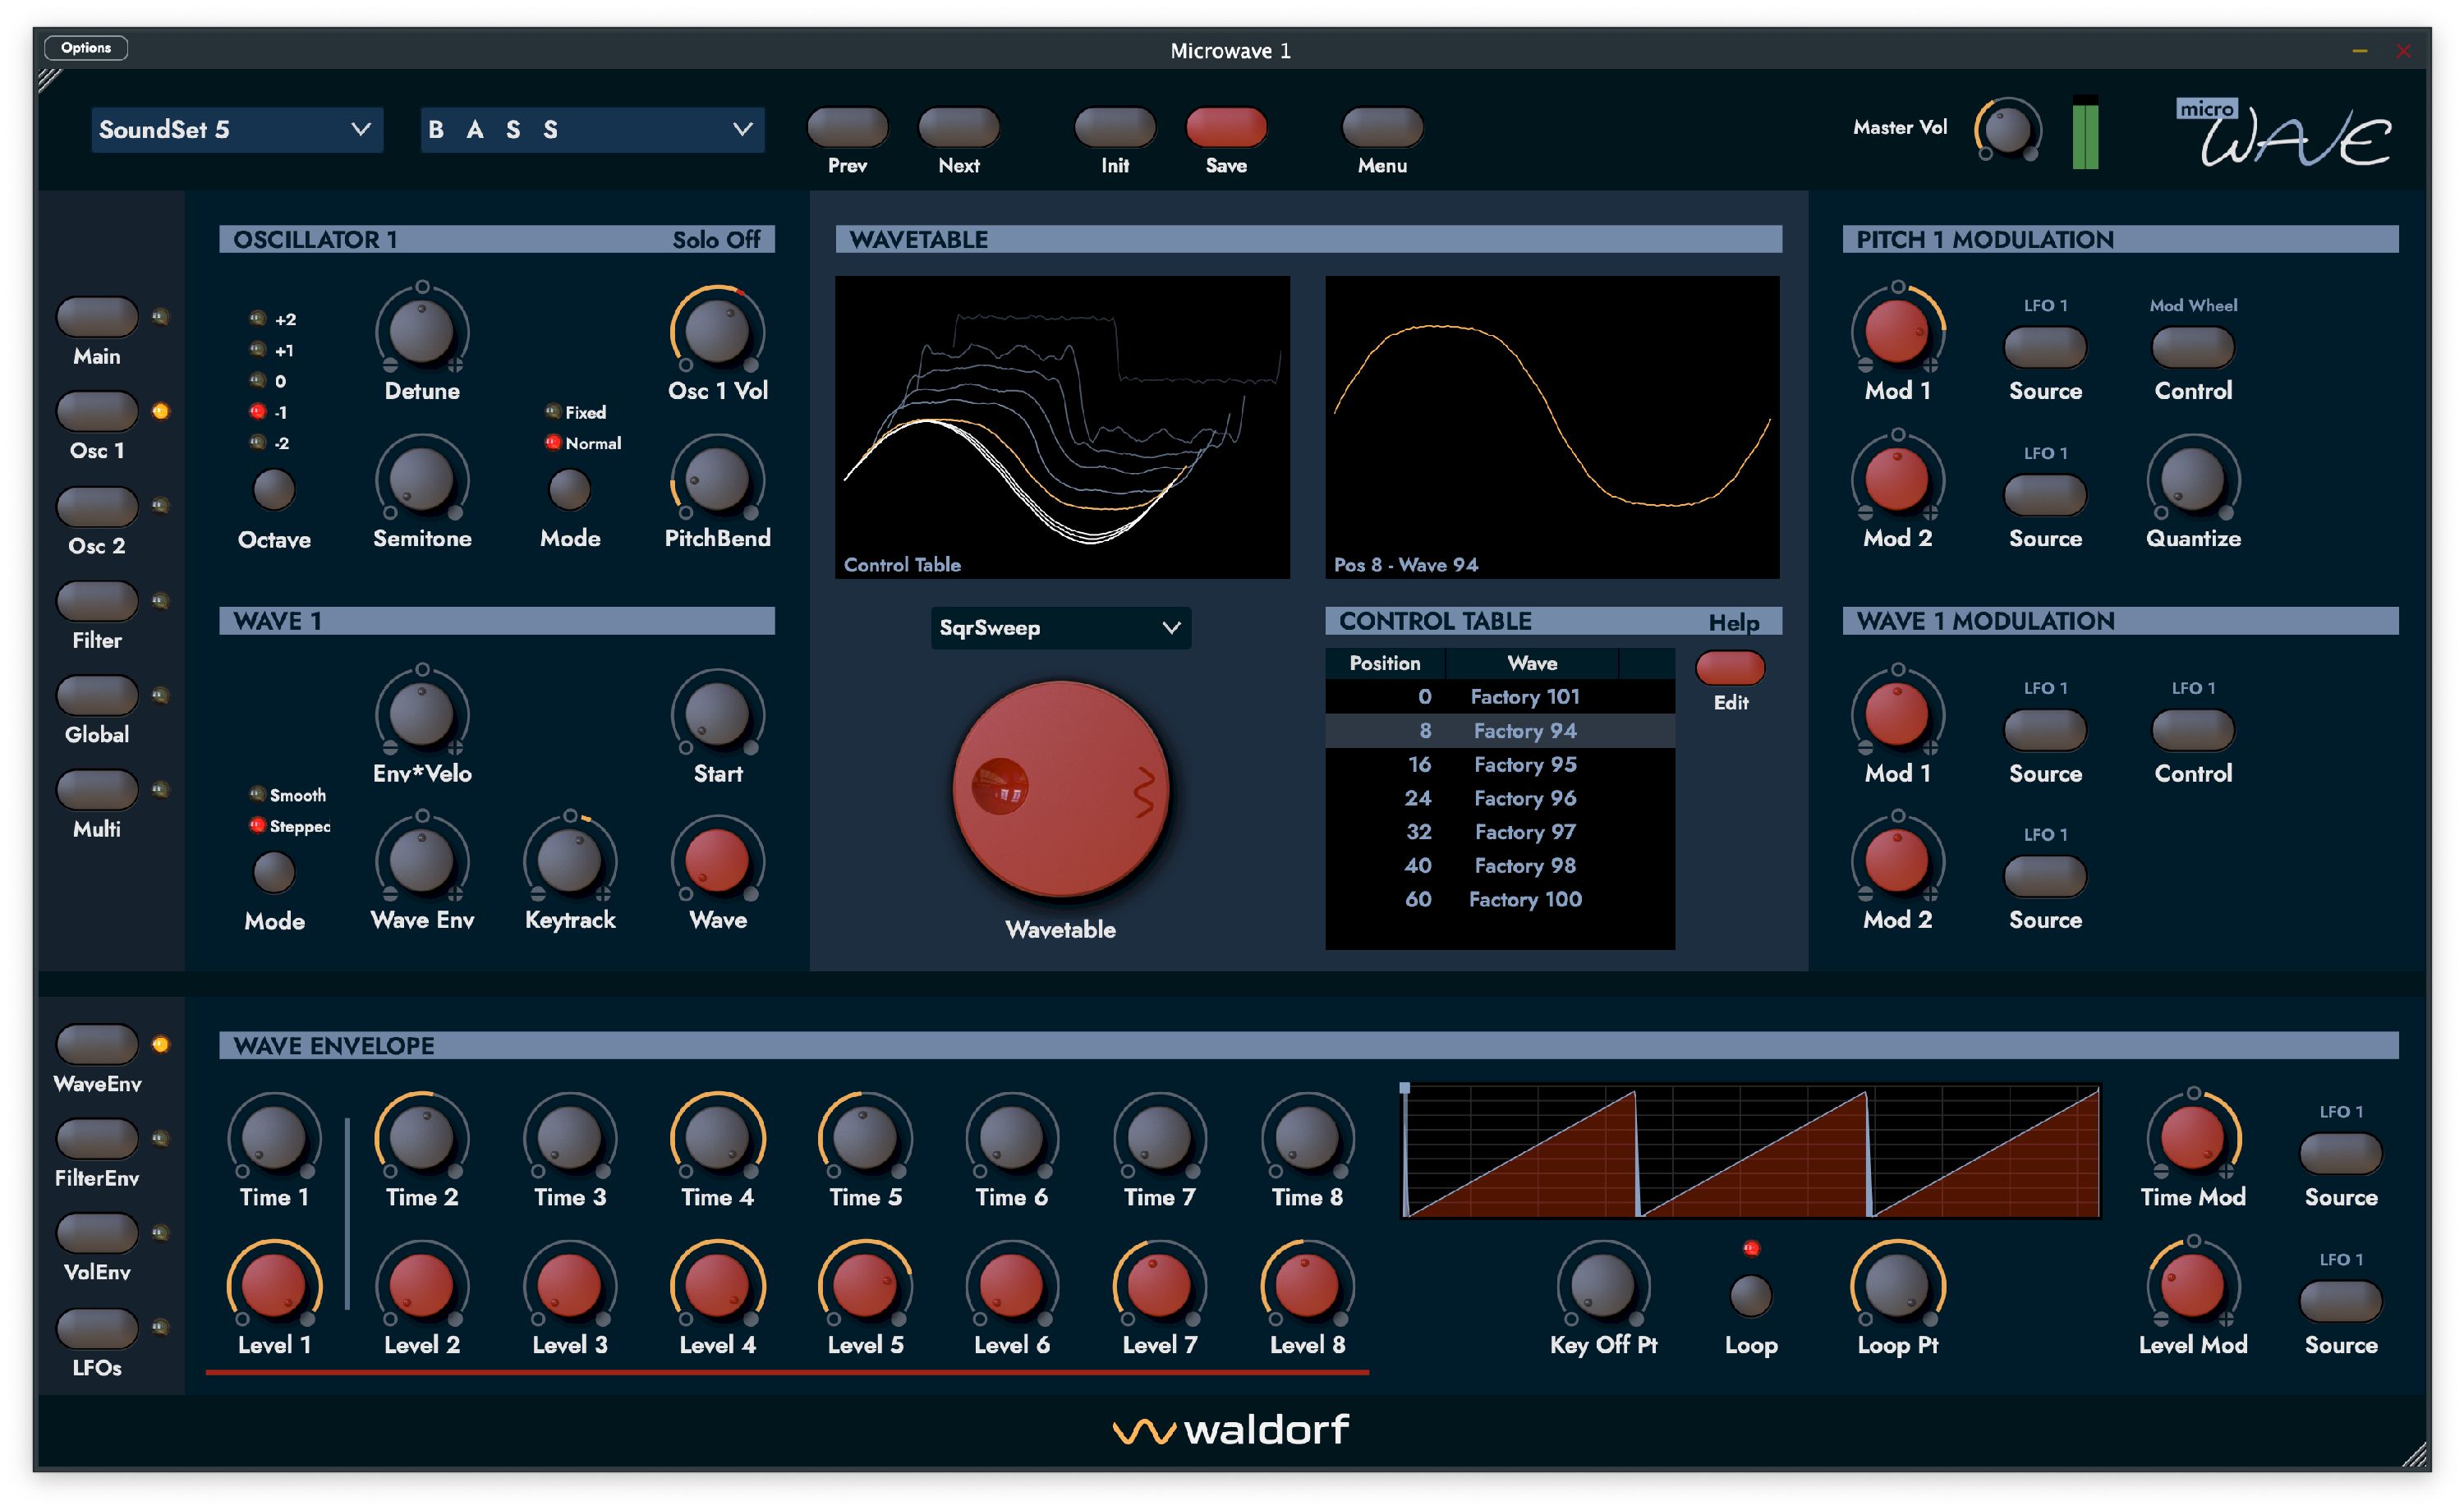Image resolution: width=2464 pixels, height=1510 pixels.
Task: Open the Mod Wheel Control selector
Action: [x=2193, y=348]
